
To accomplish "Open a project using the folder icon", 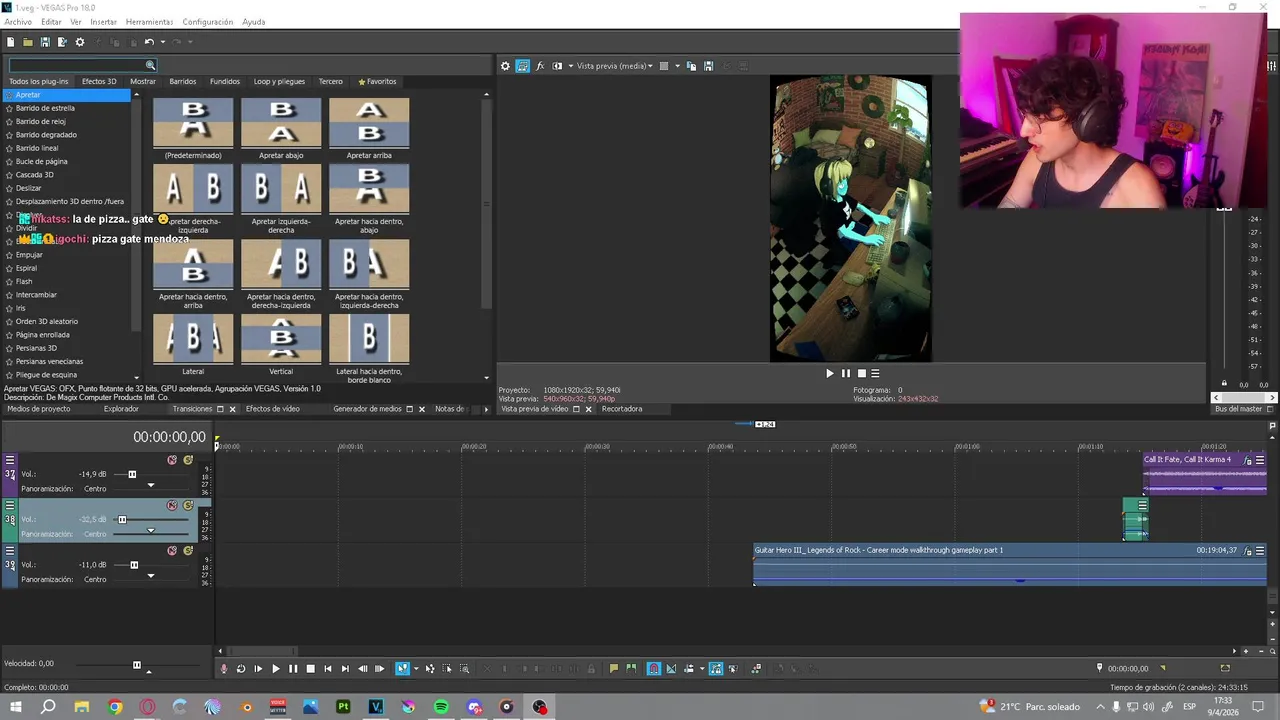I will point(28,42).
